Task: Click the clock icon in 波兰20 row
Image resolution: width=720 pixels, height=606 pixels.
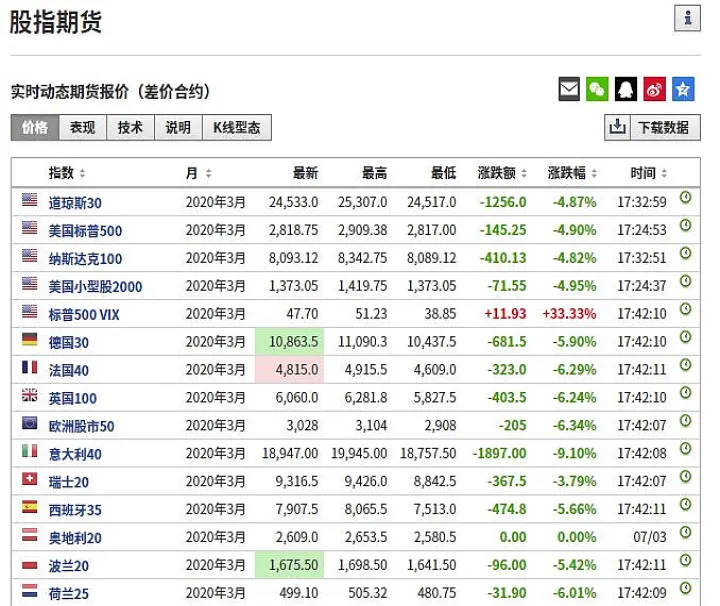Action: (686, 560)
